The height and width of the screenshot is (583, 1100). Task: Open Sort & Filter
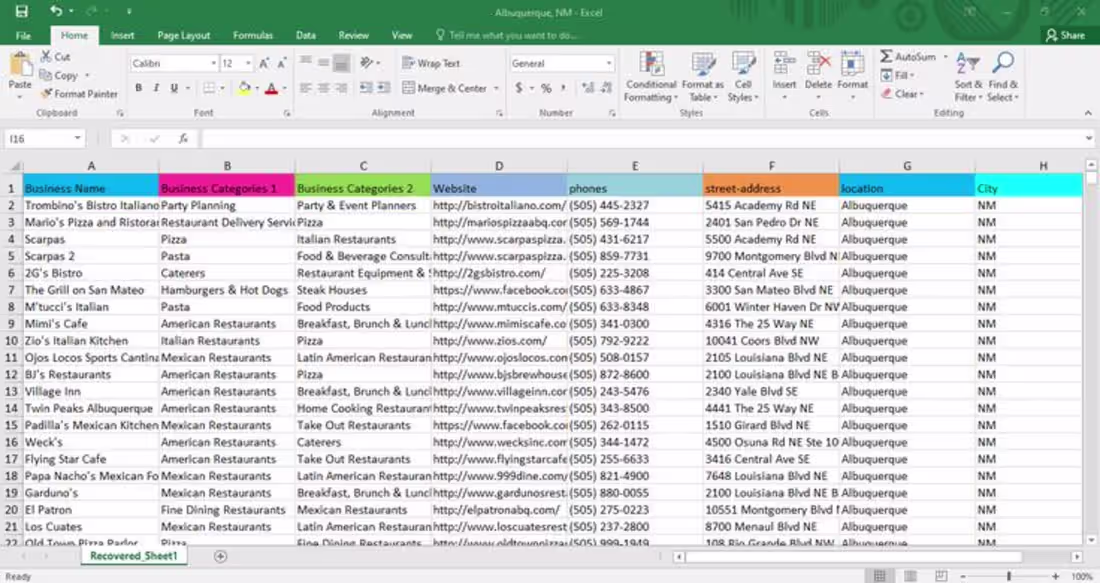click(x=968, y=77)
